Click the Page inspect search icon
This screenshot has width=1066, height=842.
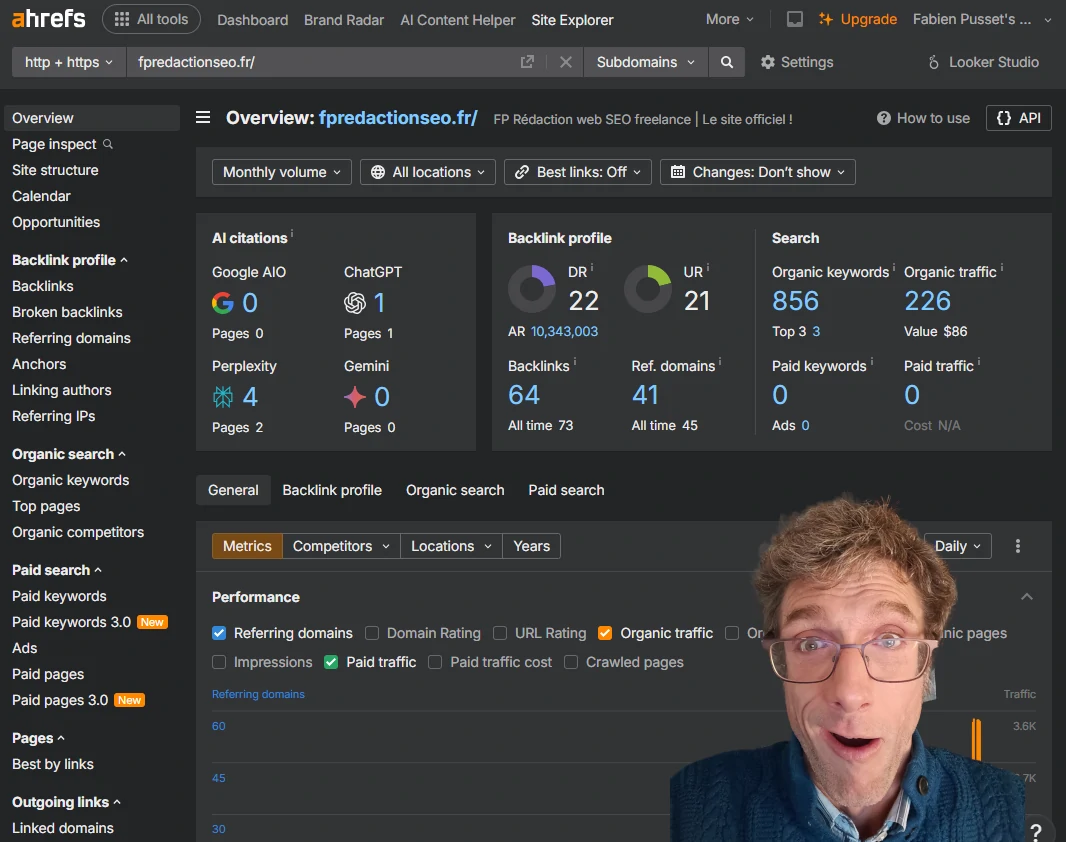[107, 144]
